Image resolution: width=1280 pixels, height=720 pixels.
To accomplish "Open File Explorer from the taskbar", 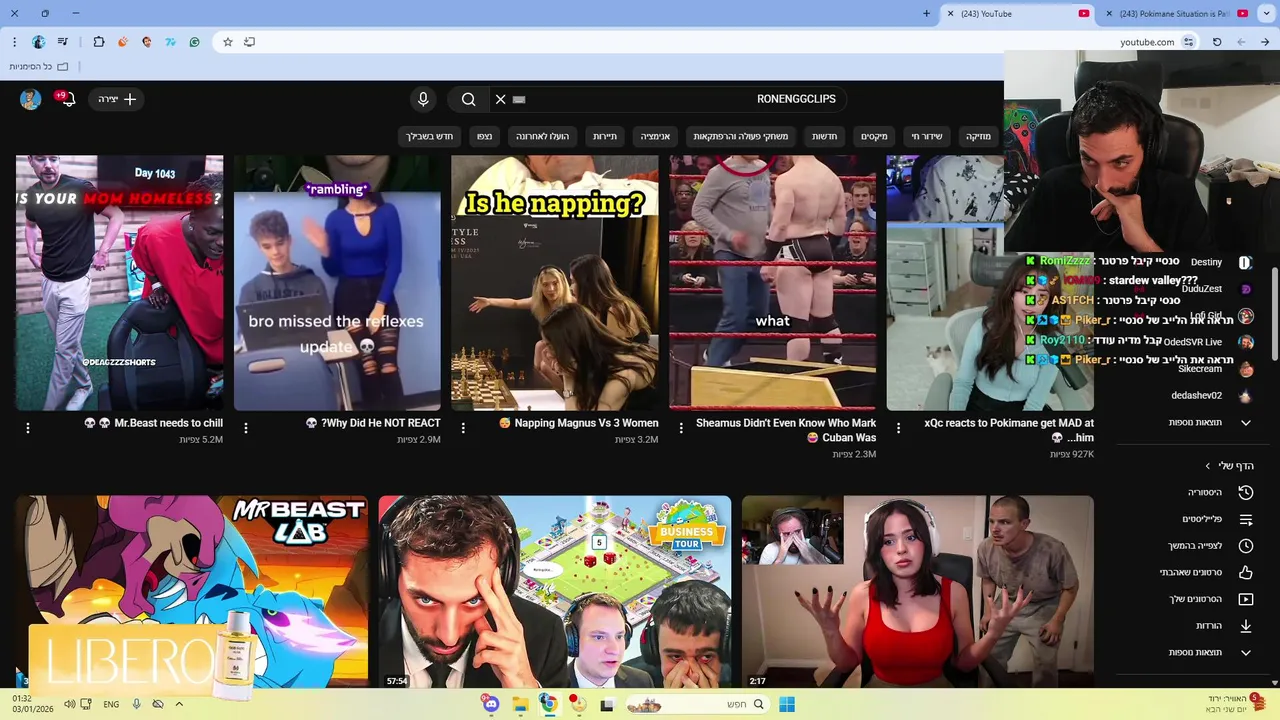I will point(520,704).
